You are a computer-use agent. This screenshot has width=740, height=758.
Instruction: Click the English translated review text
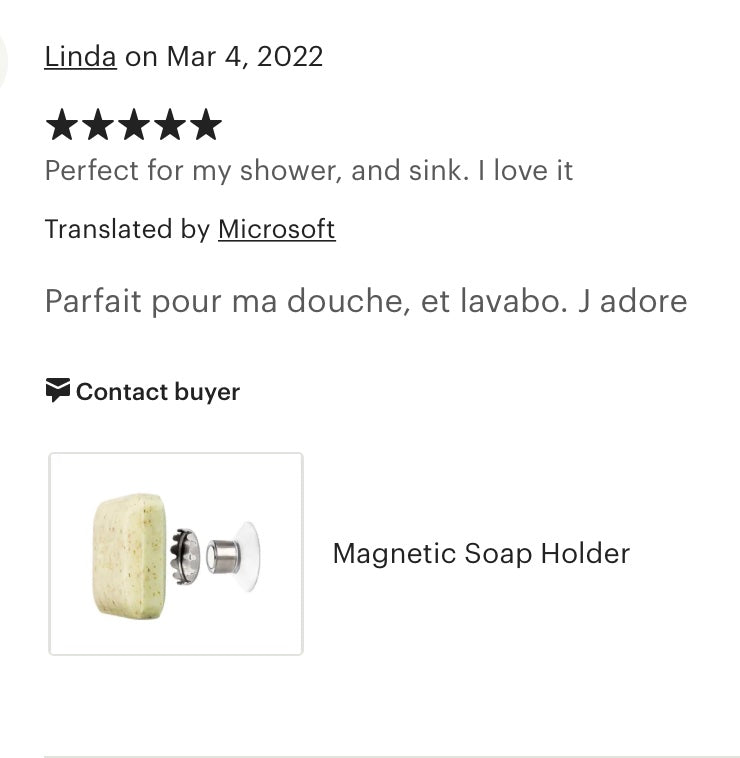coord(308,170)
